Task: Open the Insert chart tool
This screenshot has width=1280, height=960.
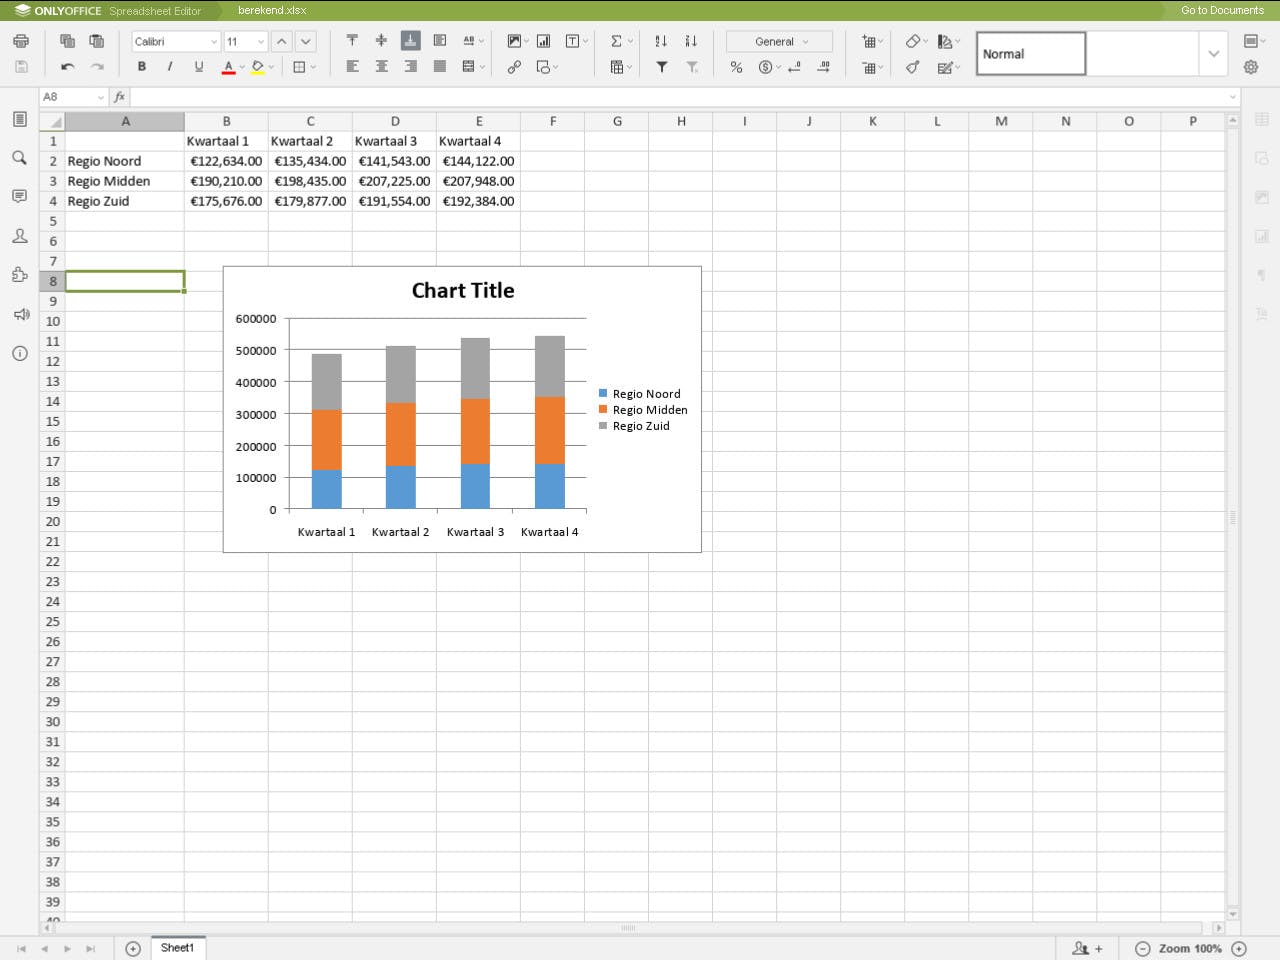Action: [543, 41]
